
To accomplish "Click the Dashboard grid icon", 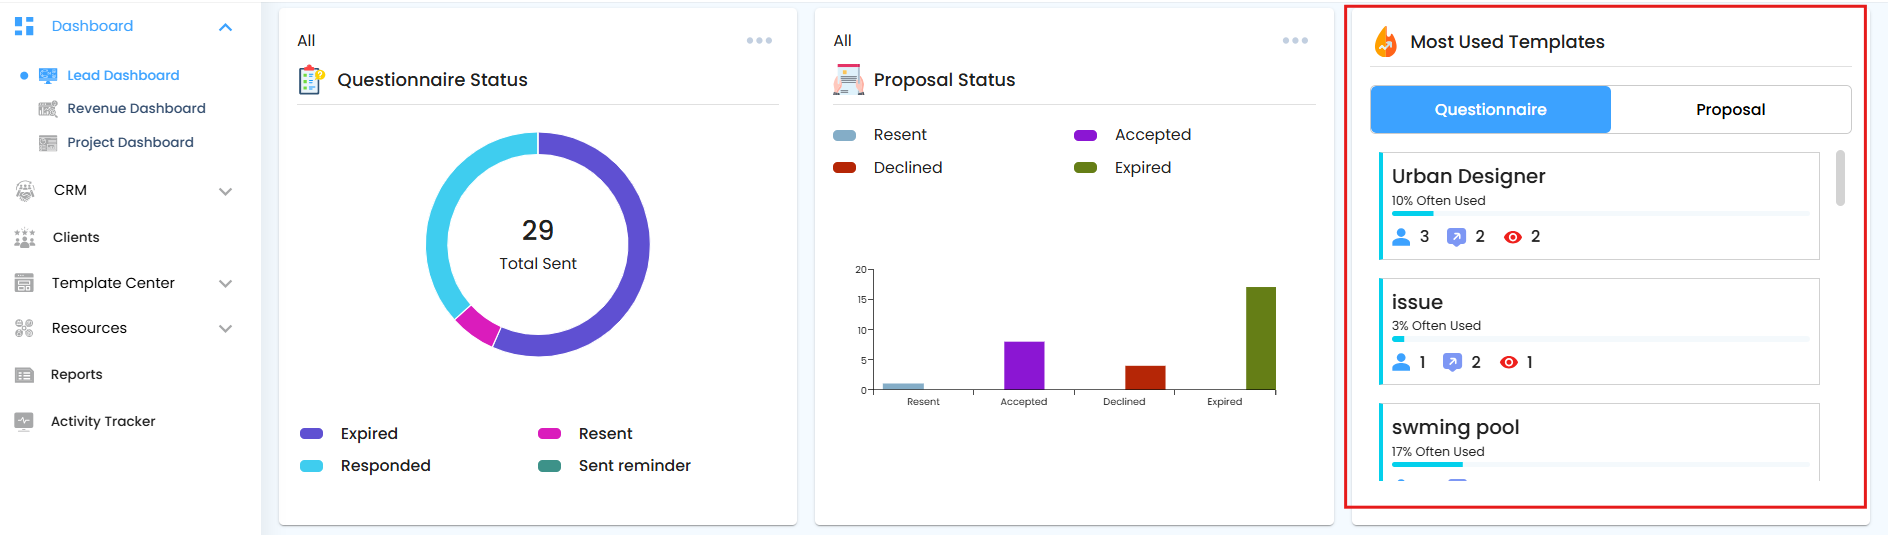I will [x=24, y=26].
